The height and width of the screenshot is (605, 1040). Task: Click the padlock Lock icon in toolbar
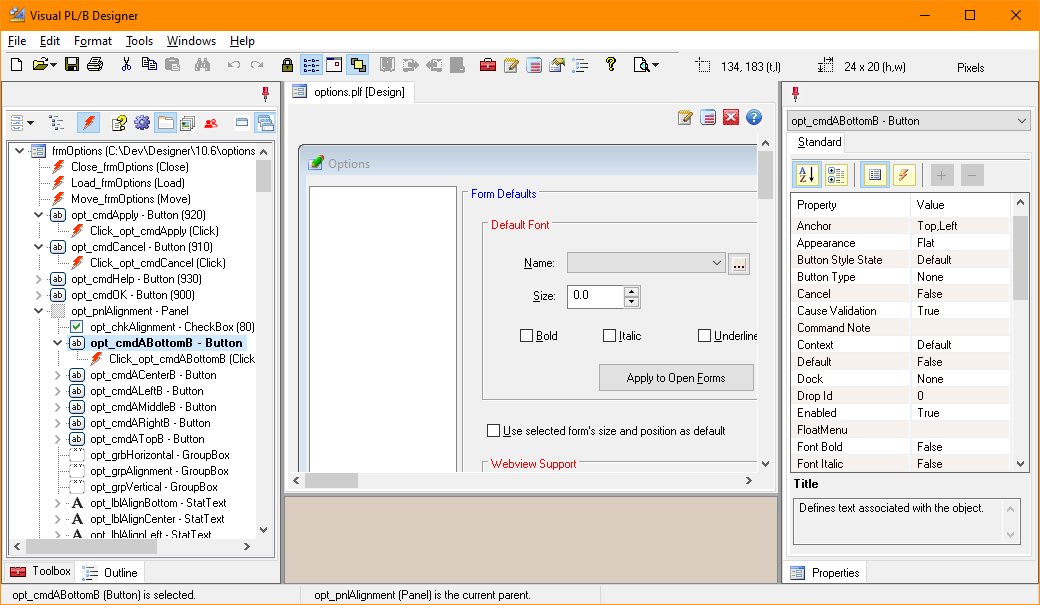click(287, 65)
